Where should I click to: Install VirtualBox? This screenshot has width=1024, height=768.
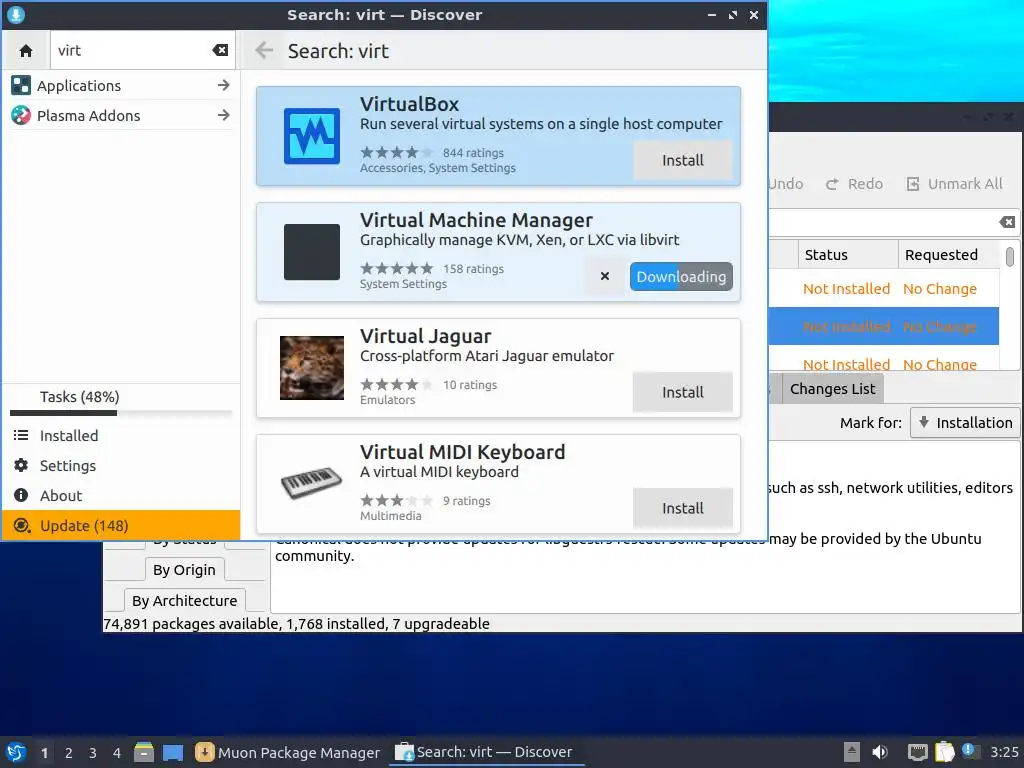point(682,160)
